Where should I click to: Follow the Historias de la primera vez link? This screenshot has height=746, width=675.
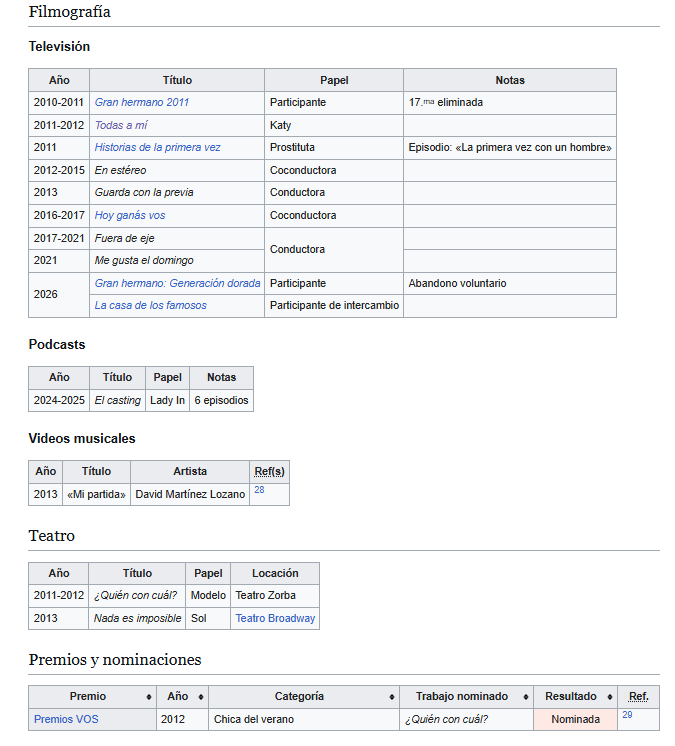pos(157,147)
